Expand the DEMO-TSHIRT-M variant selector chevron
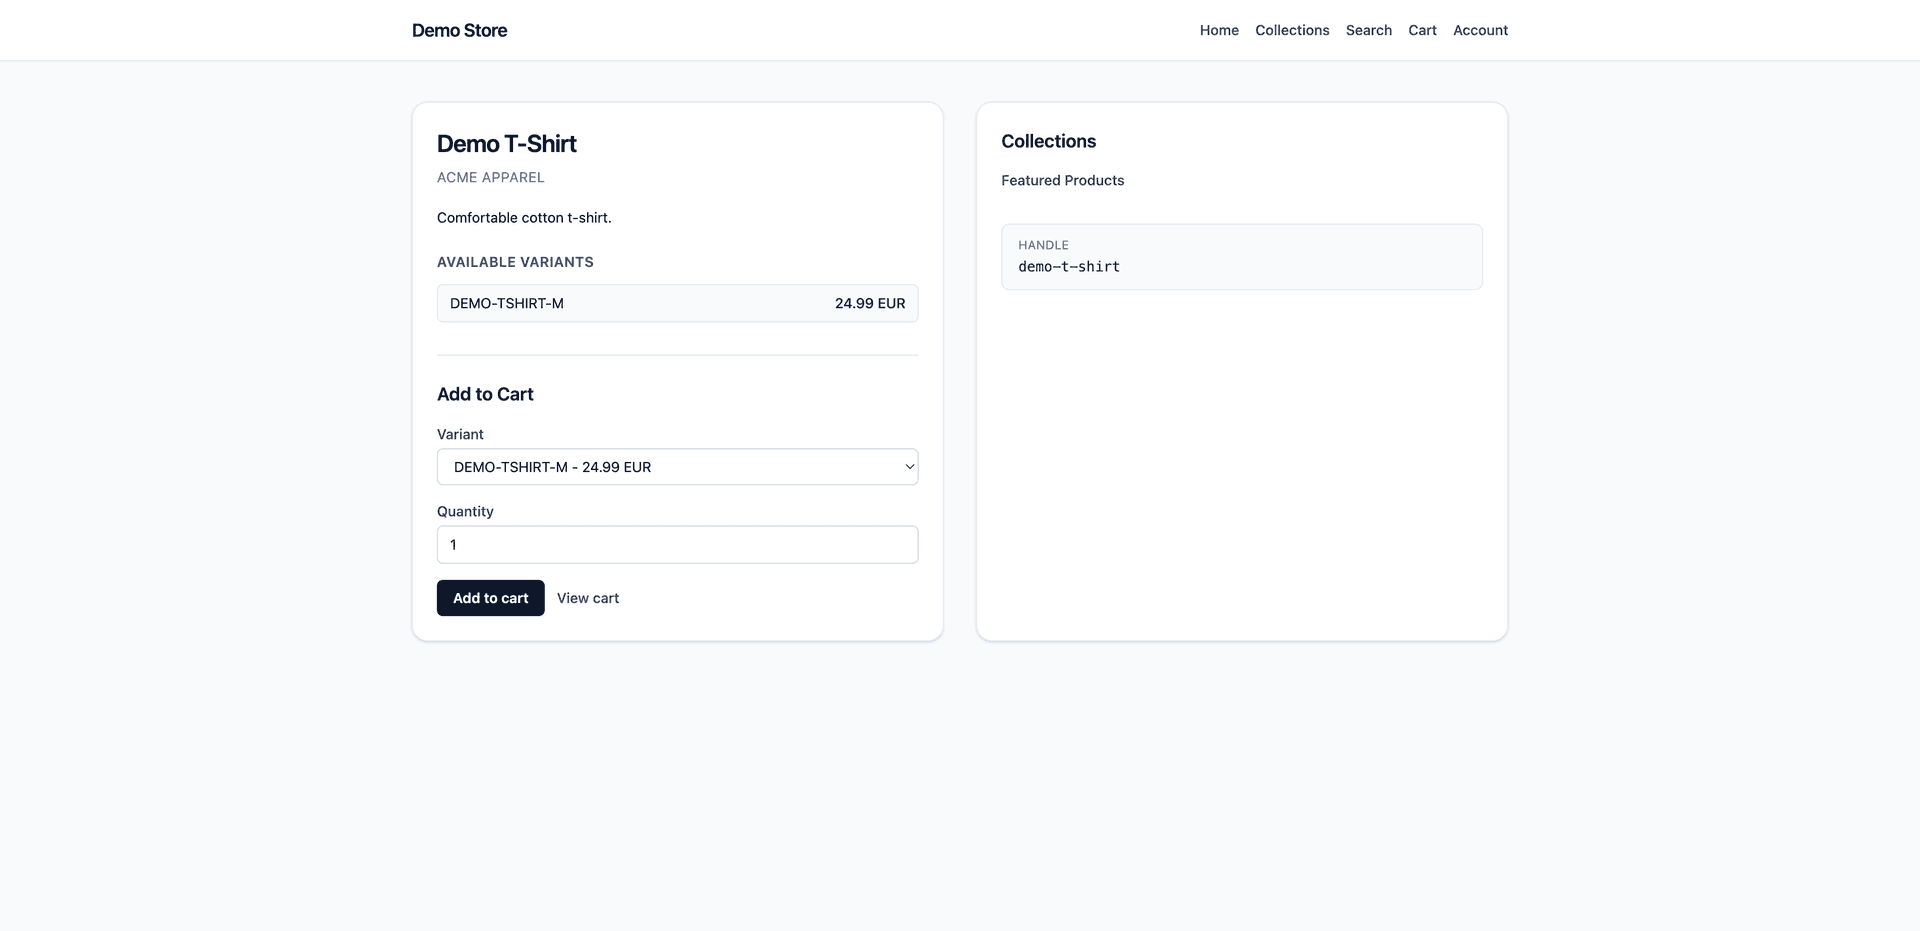The height and width of the screenshot is (931, 1920). pyautogui.click(x=908, y=466)
